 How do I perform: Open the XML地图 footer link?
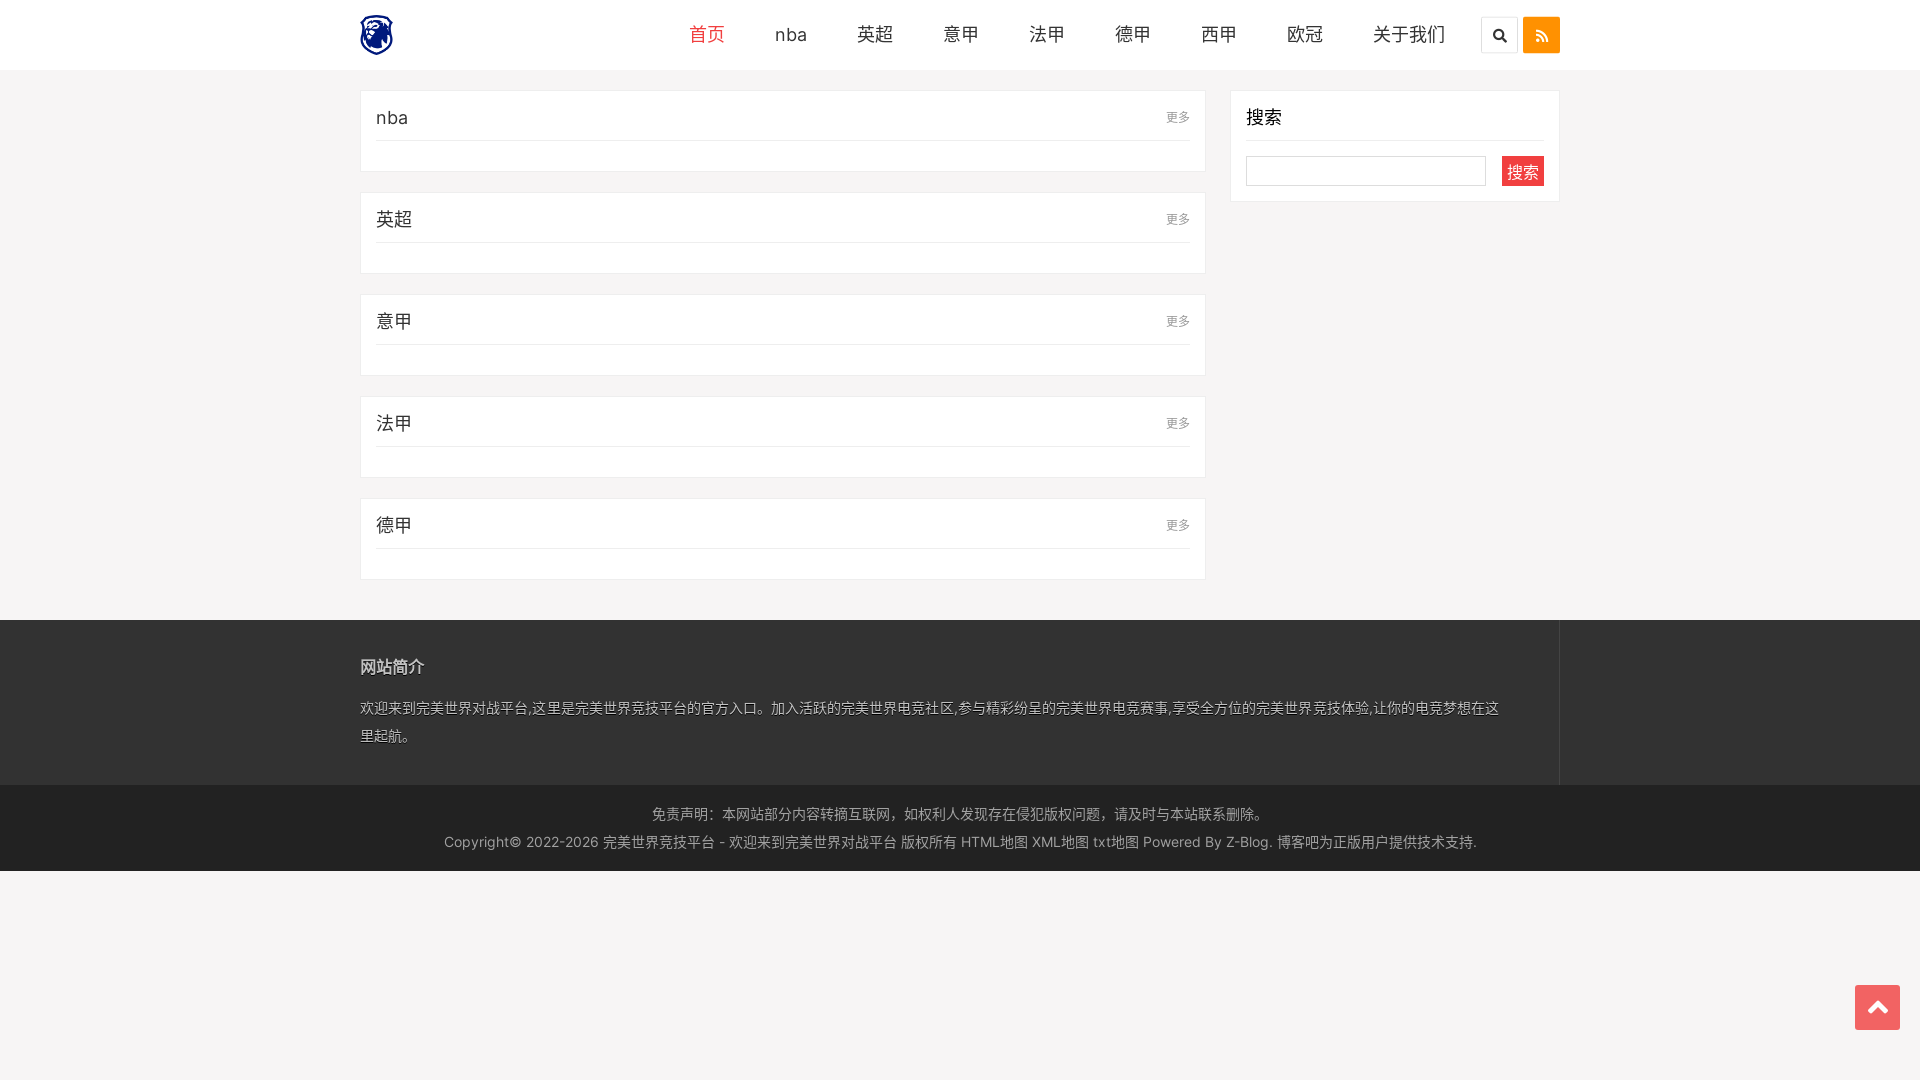(1060, 842)
